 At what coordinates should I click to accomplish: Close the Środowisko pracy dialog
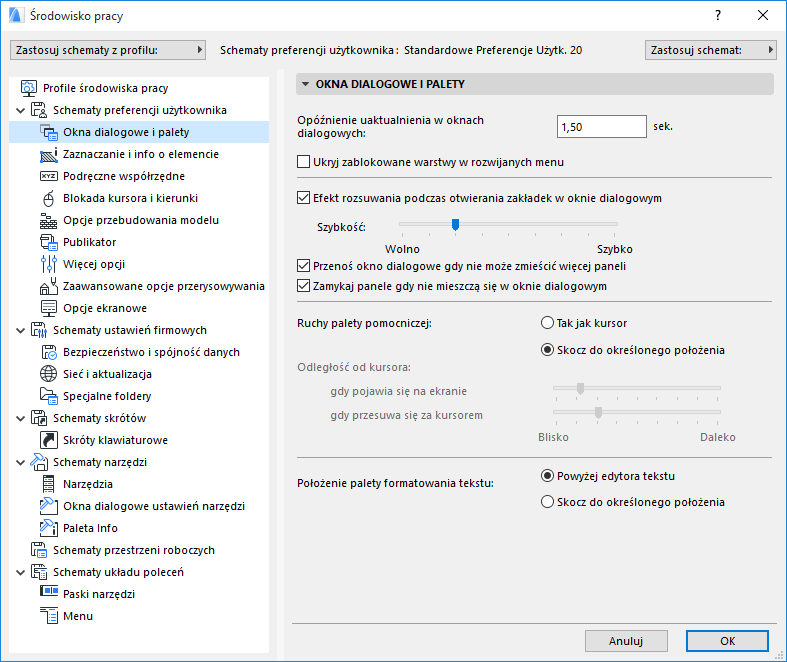pos(763,16)
